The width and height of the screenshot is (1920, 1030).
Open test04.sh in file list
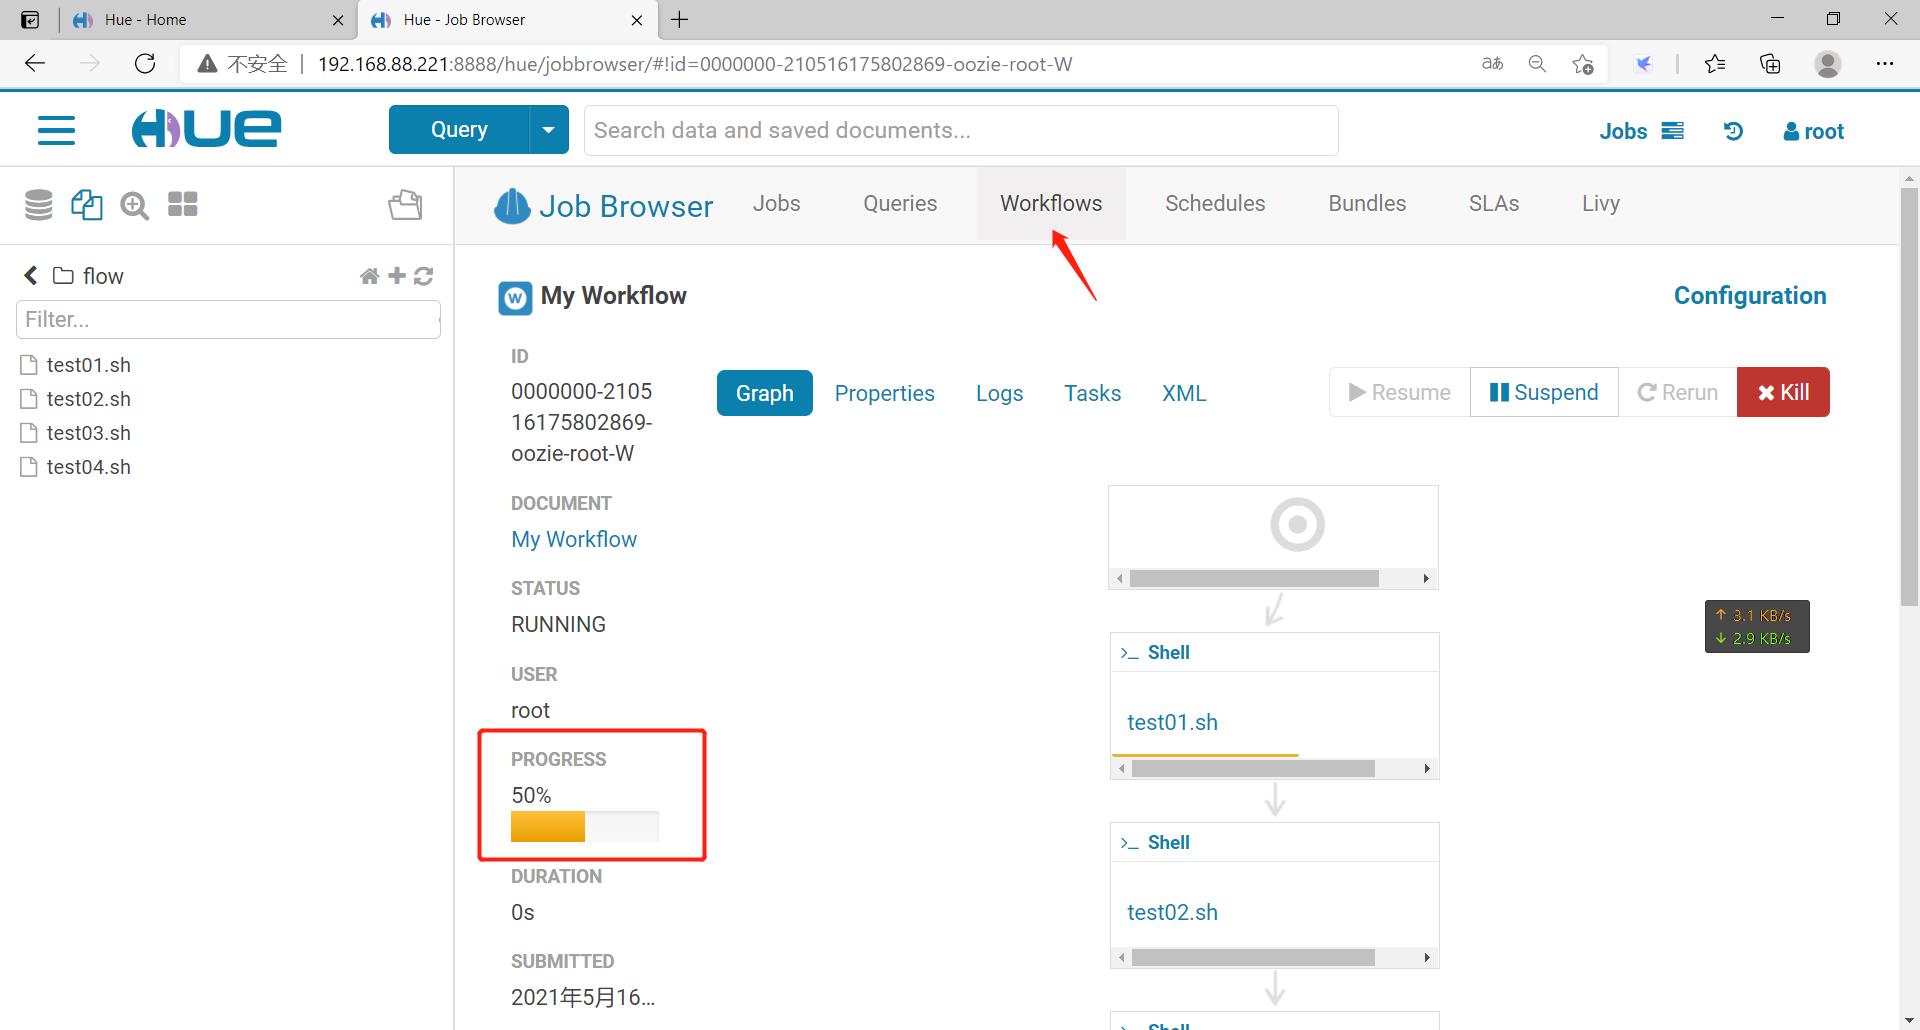[88, 467]
